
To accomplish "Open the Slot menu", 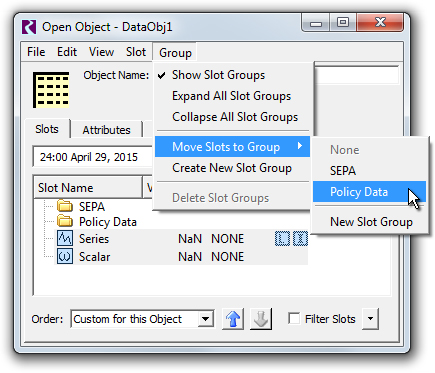I will tap(136, 52).
